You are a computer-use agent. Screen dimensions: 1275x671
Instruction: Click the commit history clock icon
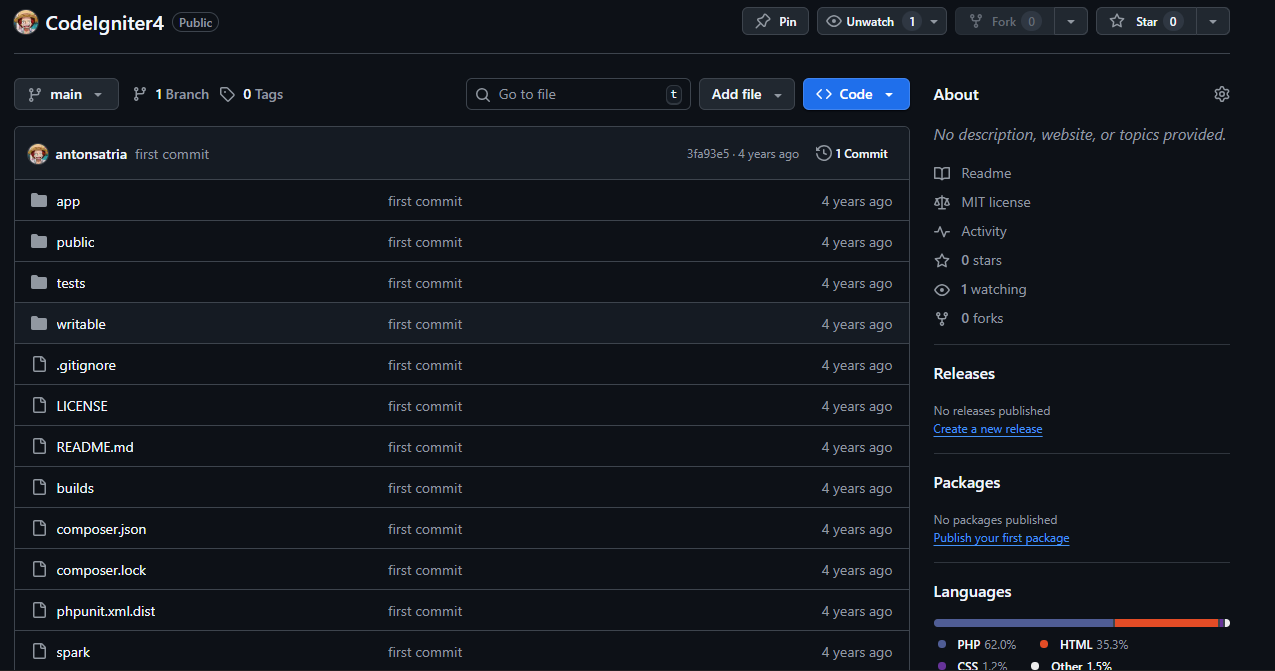[x=823, y=153]
